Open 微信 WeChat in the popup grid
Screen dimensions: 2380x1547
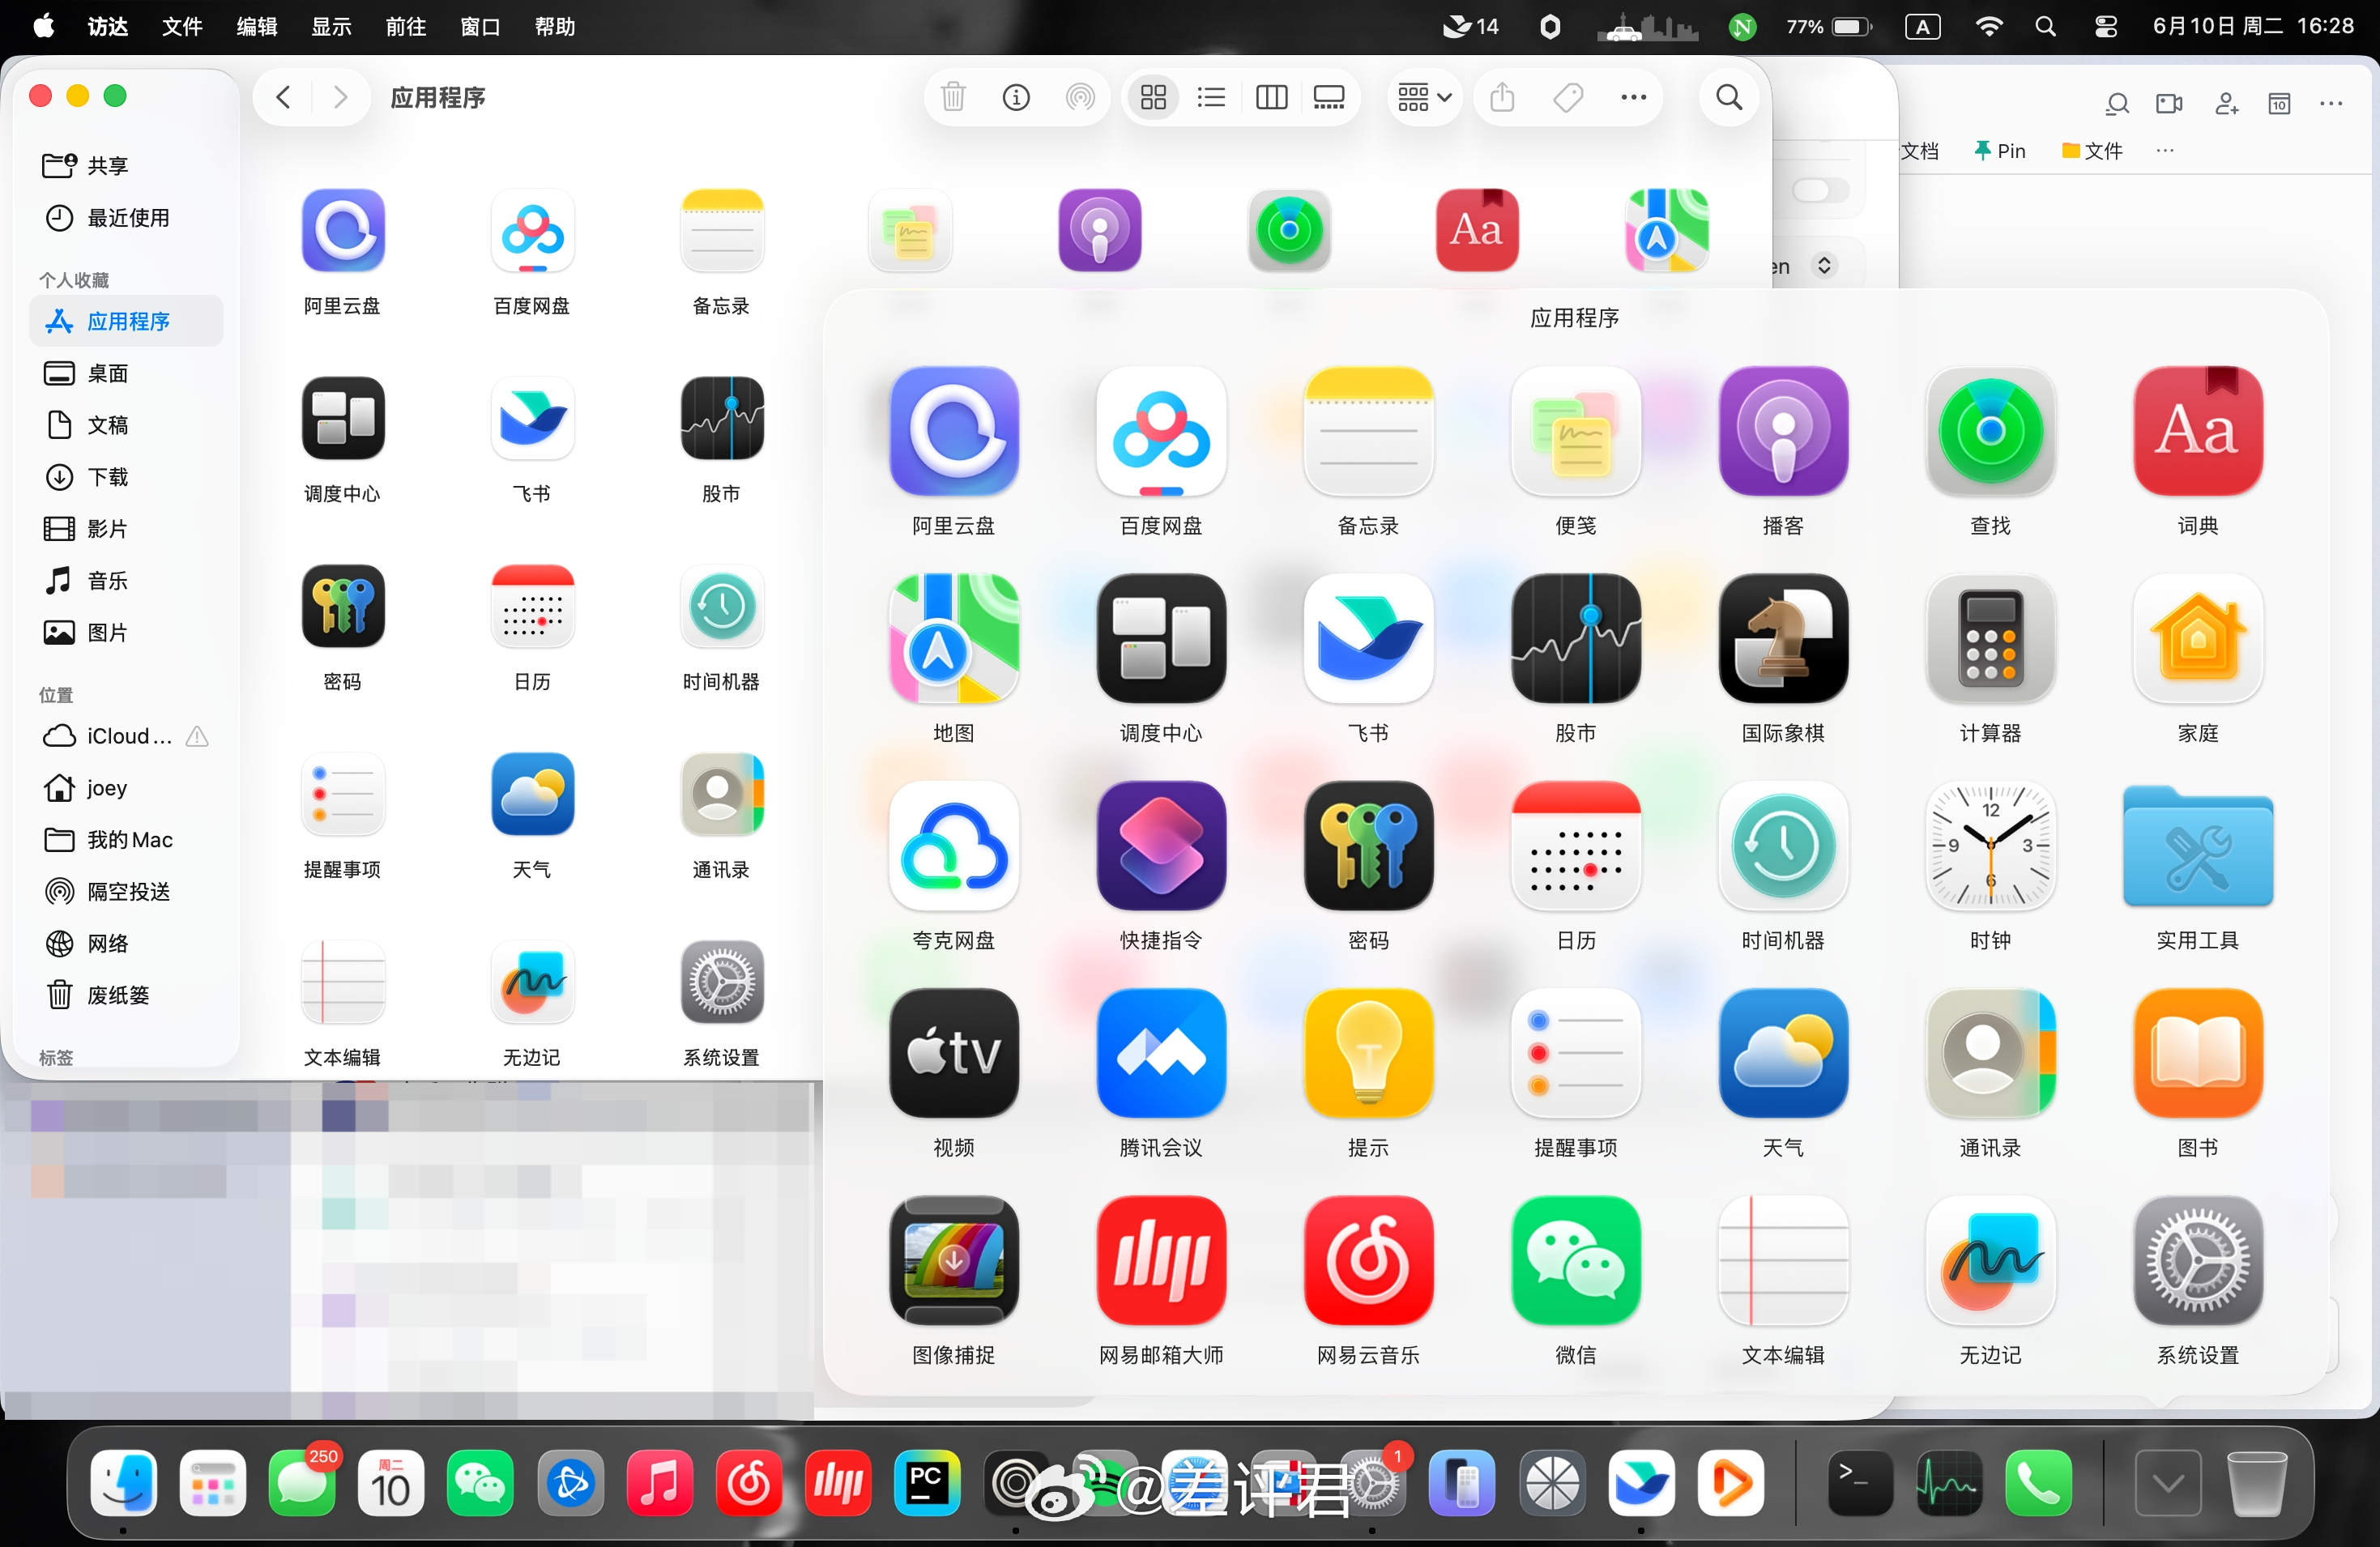(1575, 1260)
